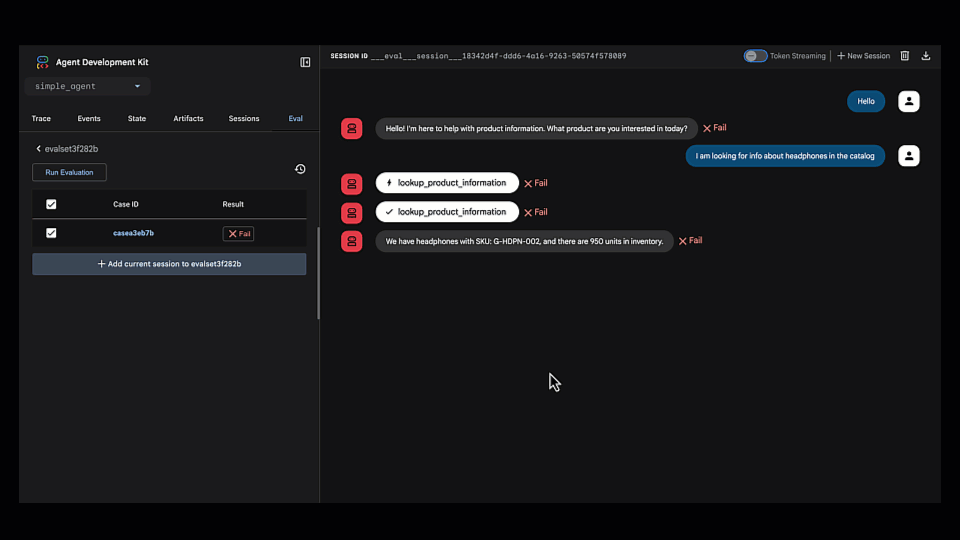Click the headphones catalog user message
The image size is (960, 540).
[x=785, y=156]
